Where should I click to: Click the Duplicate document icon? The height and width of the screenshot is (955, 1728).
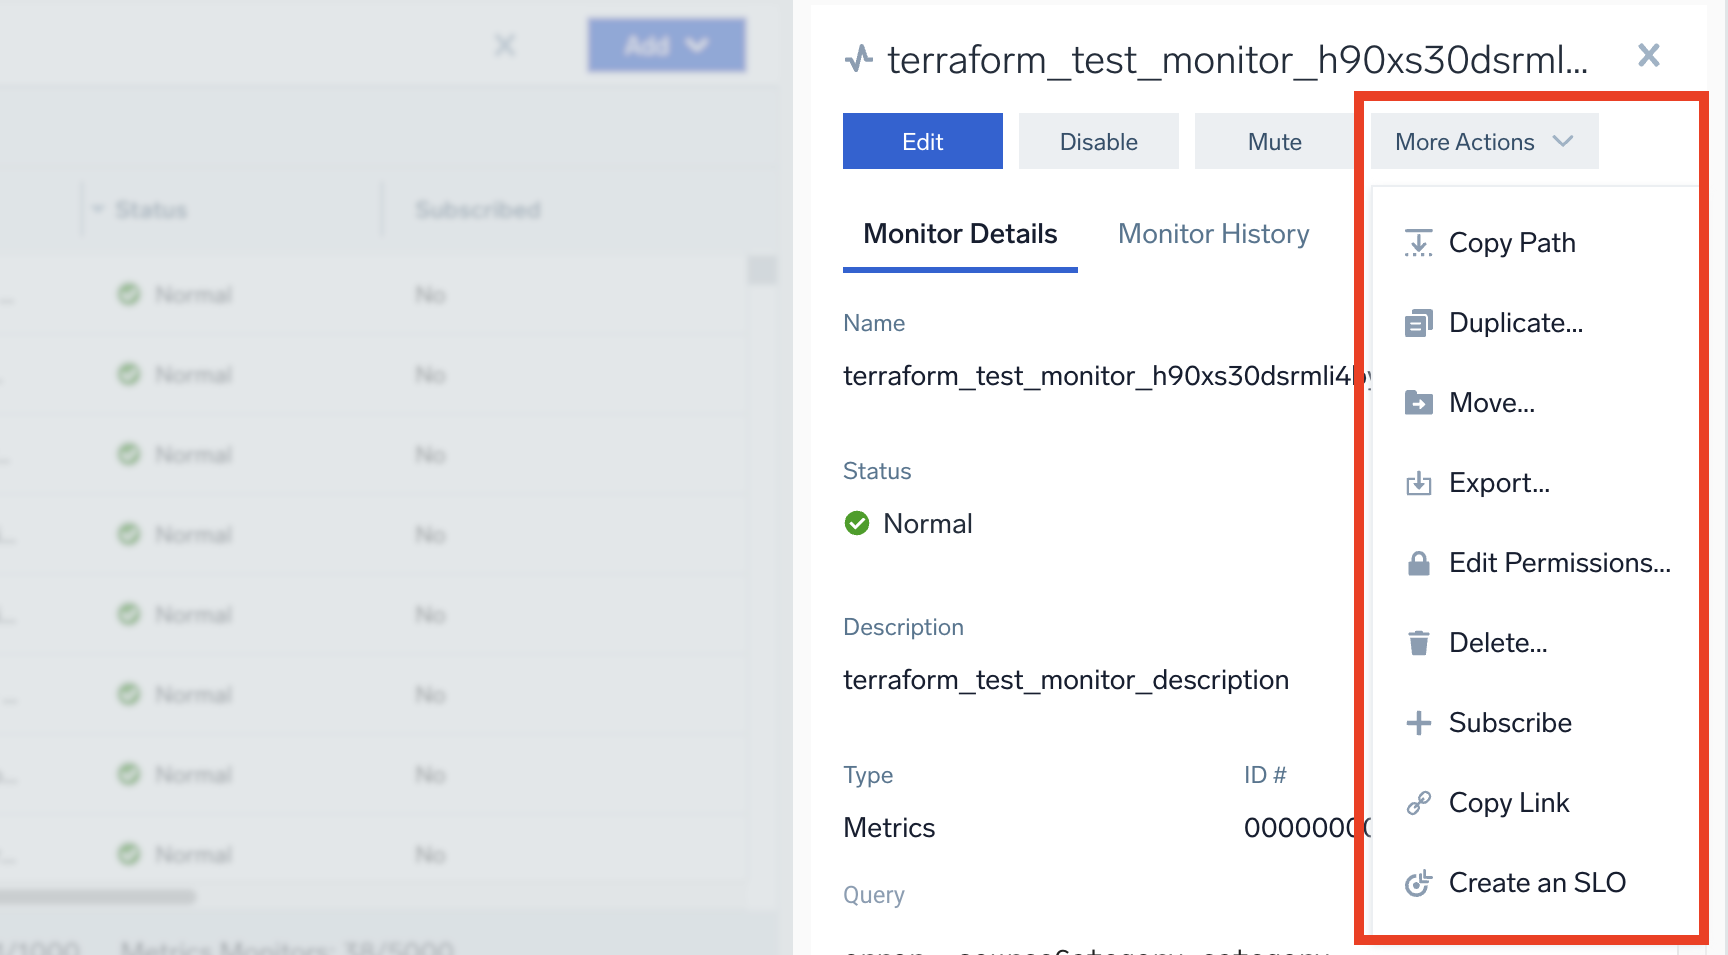click(x=1418, y=322)
